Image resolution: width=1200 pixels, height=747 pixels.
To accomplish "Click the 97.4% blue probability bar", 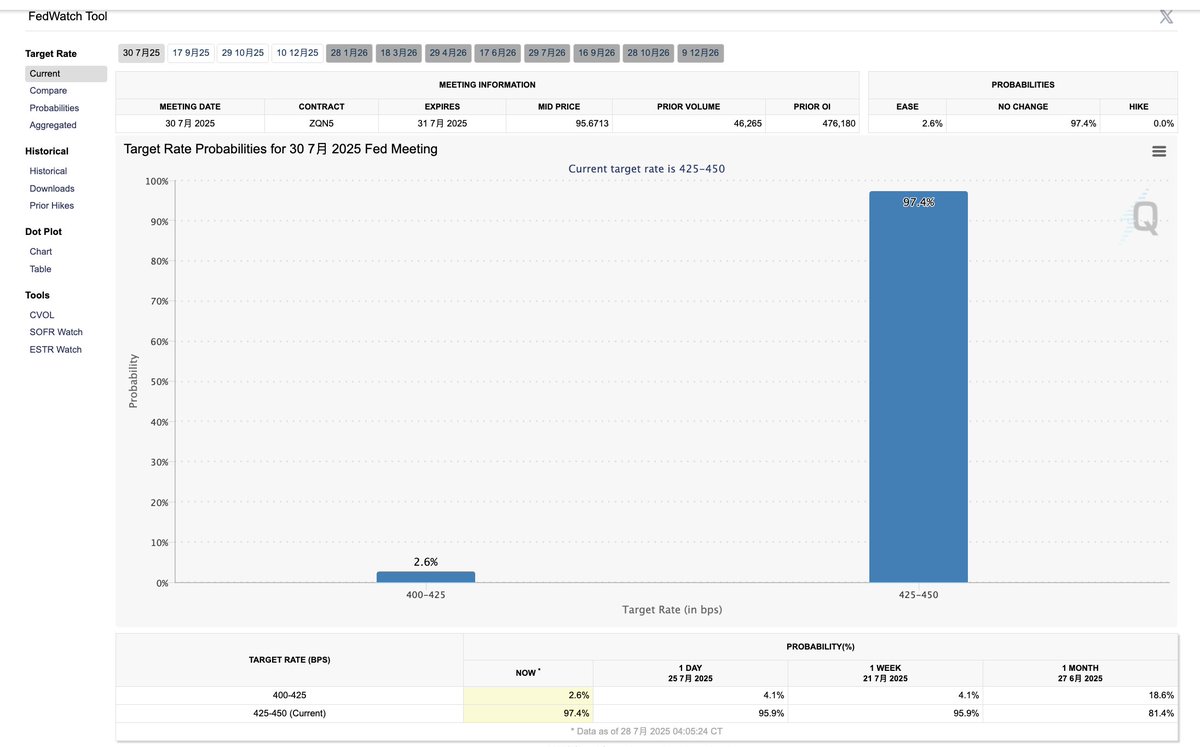I will (918, 387).
